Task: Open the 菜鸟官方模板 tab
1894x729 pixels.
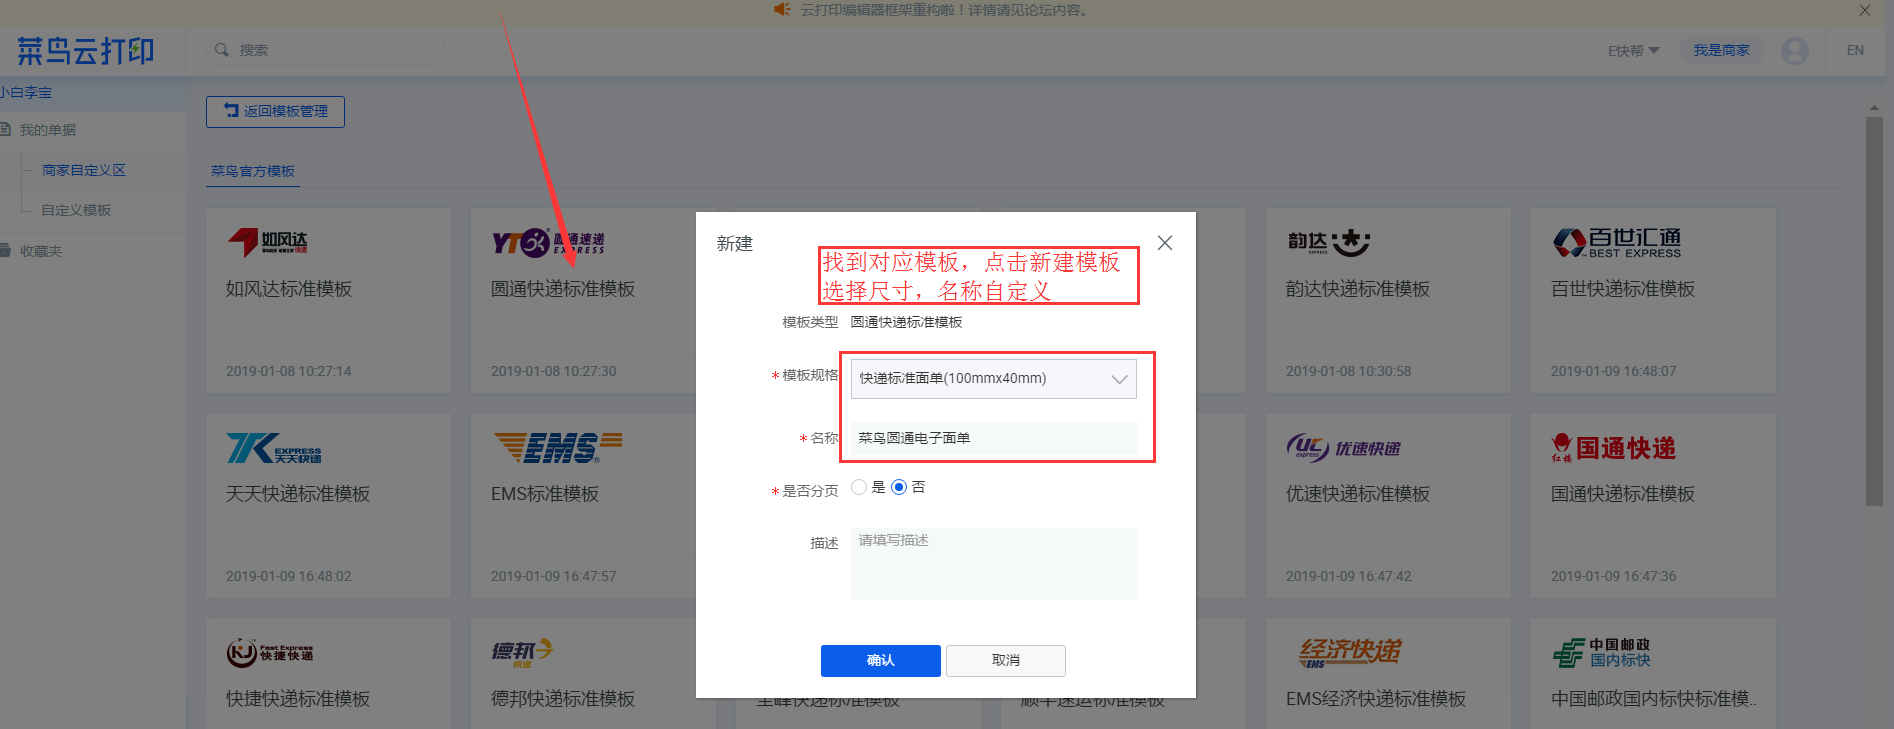Action: click(253, 171)
